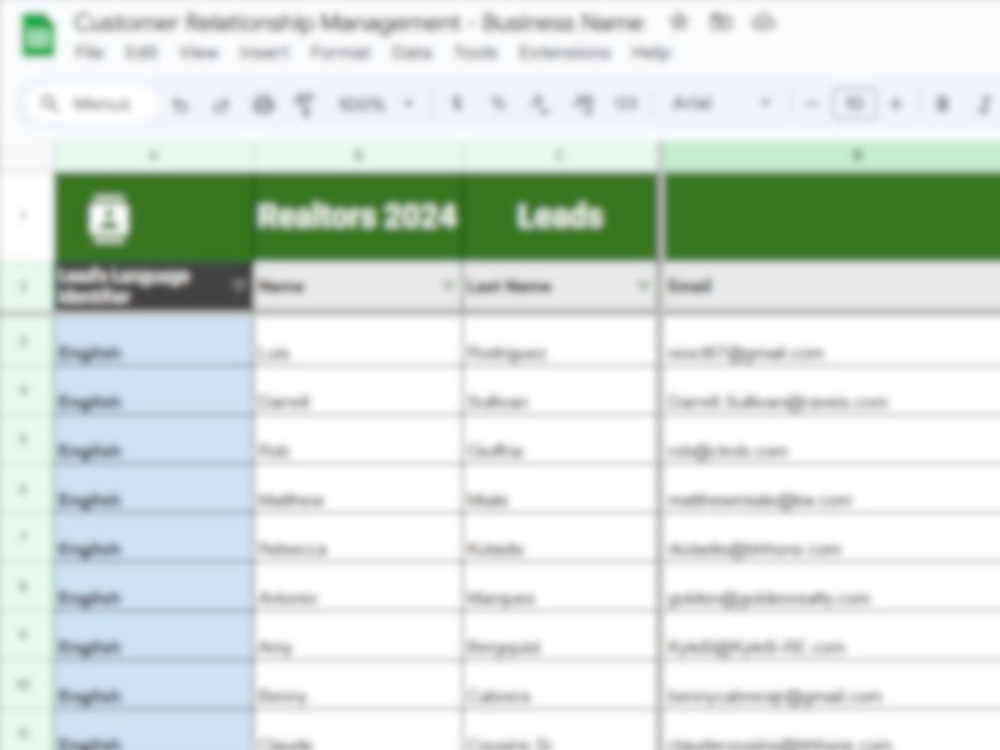1000x750 pixels.
Task: Decrease font size with the minus button
Action: pos(811,103)
